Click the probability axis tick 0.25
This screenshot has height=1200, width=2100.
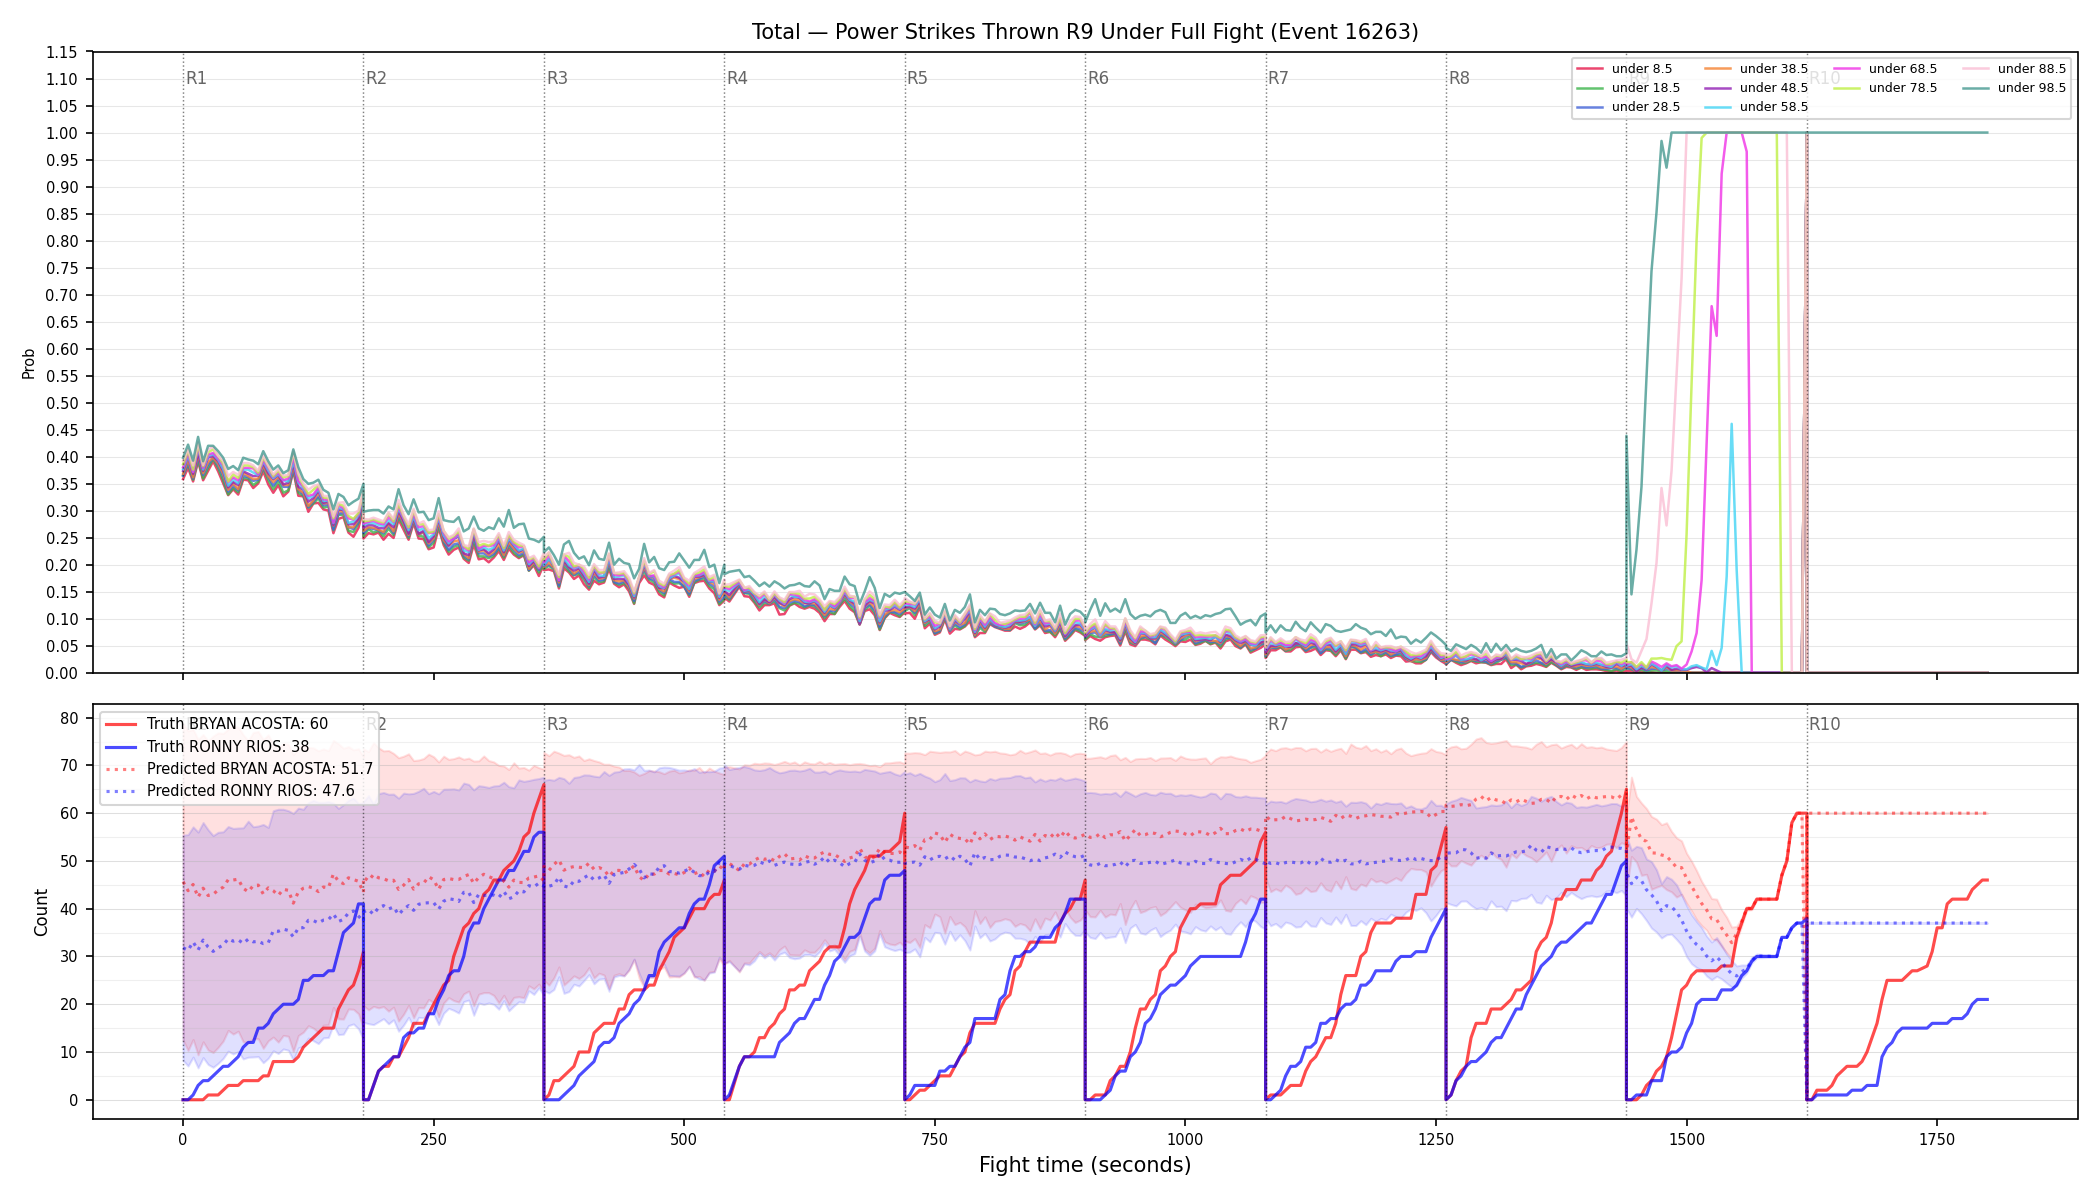coord(62,538)
